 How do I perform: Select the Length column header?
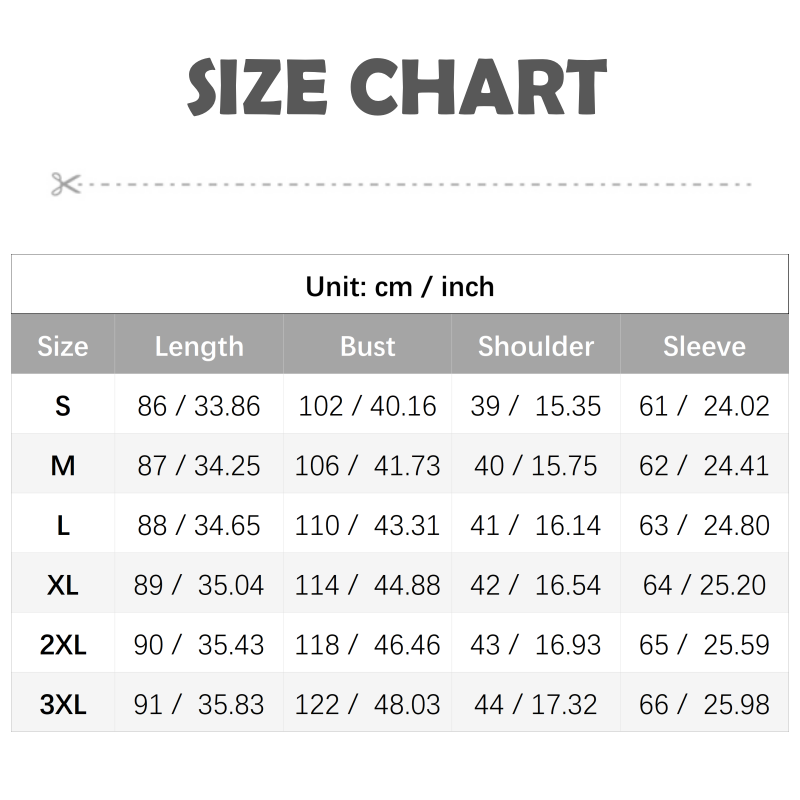click(x=199, y=346)
